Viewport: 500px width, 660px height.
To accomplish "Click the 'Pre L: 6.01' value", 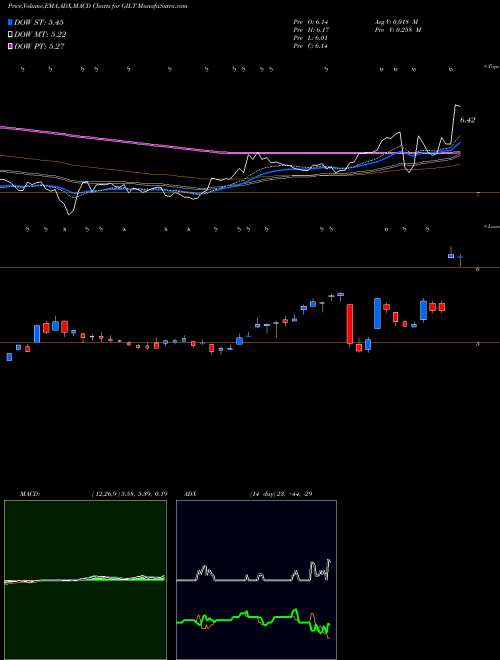I will point(311,38).
